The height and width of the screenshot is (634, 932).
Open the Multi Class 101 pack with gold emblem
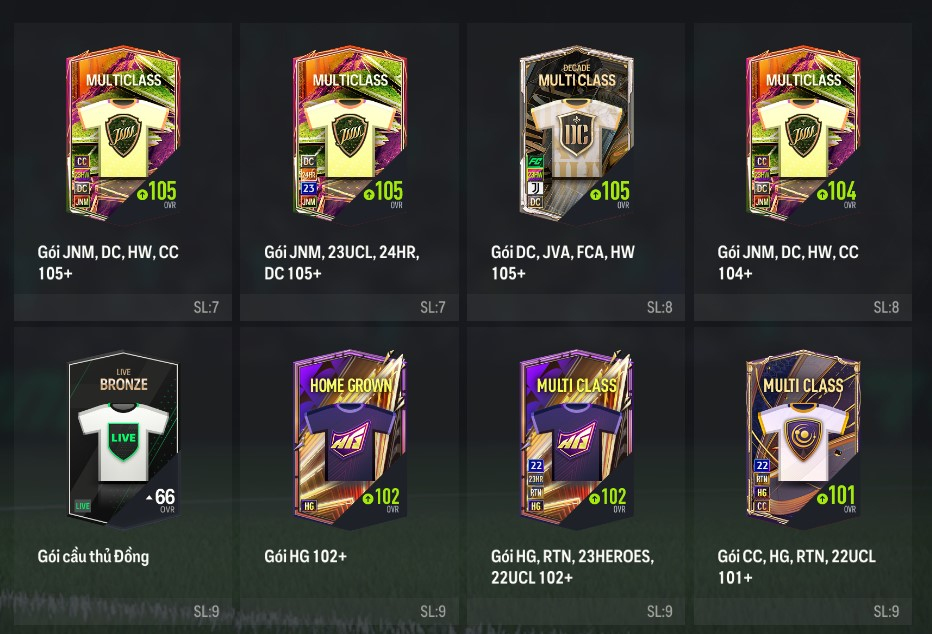[x=802, y=439]
